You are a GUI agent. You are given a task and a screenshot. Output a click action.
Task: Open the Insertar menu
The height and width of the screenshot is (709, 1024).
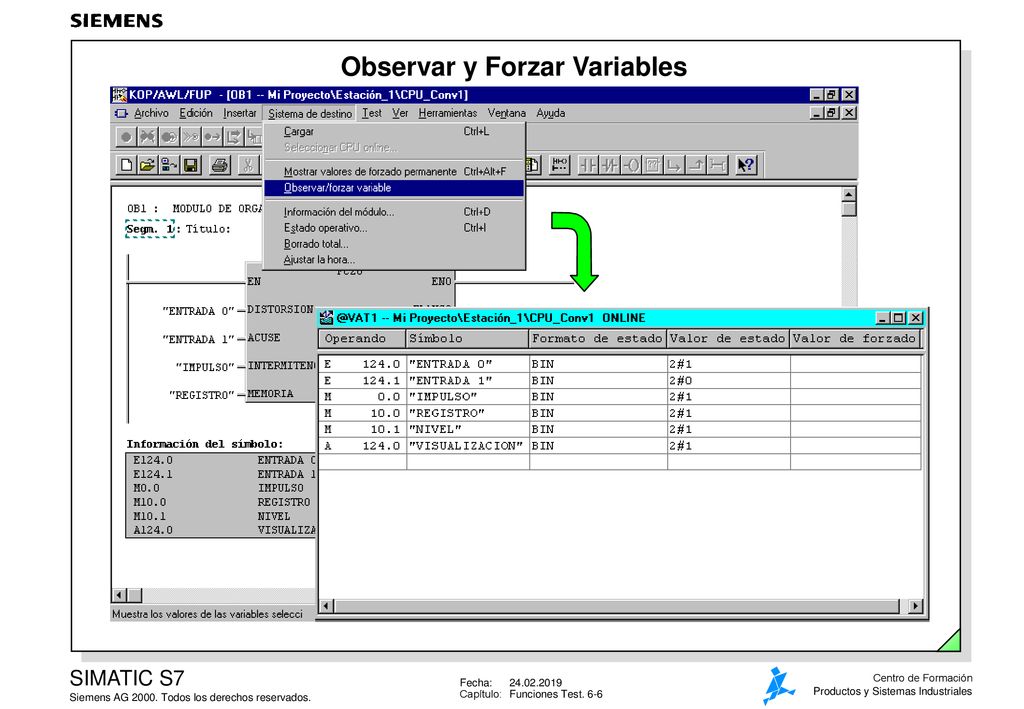click(x=240, y=113)
